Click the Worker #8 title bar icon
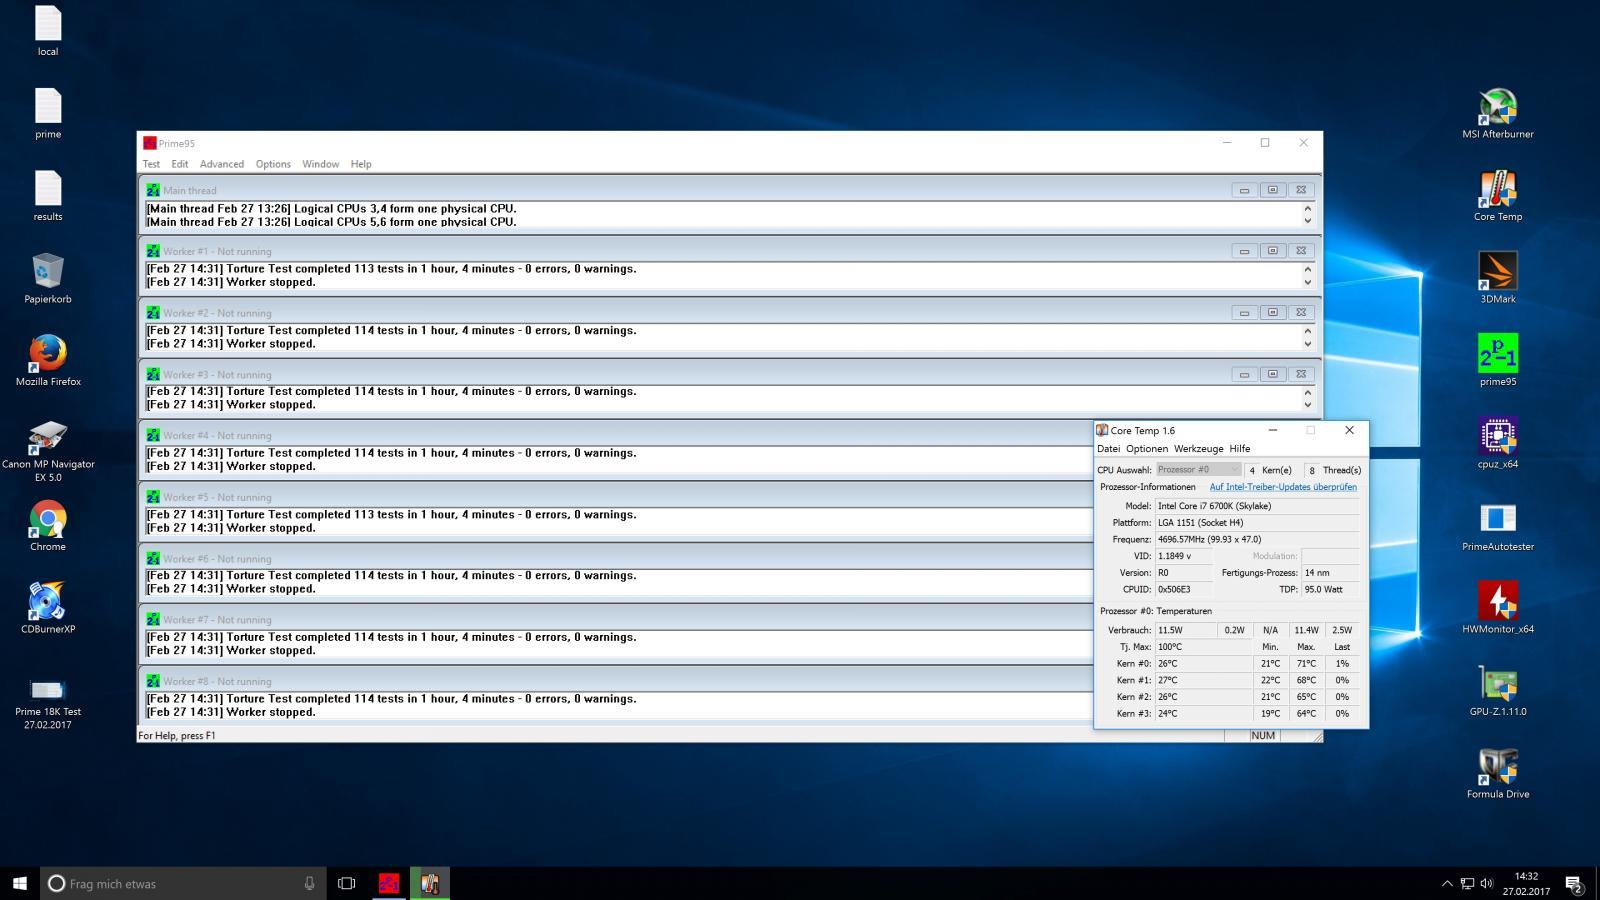The height and width of the screenshot is (900, 1600). [x=153, y=681]
